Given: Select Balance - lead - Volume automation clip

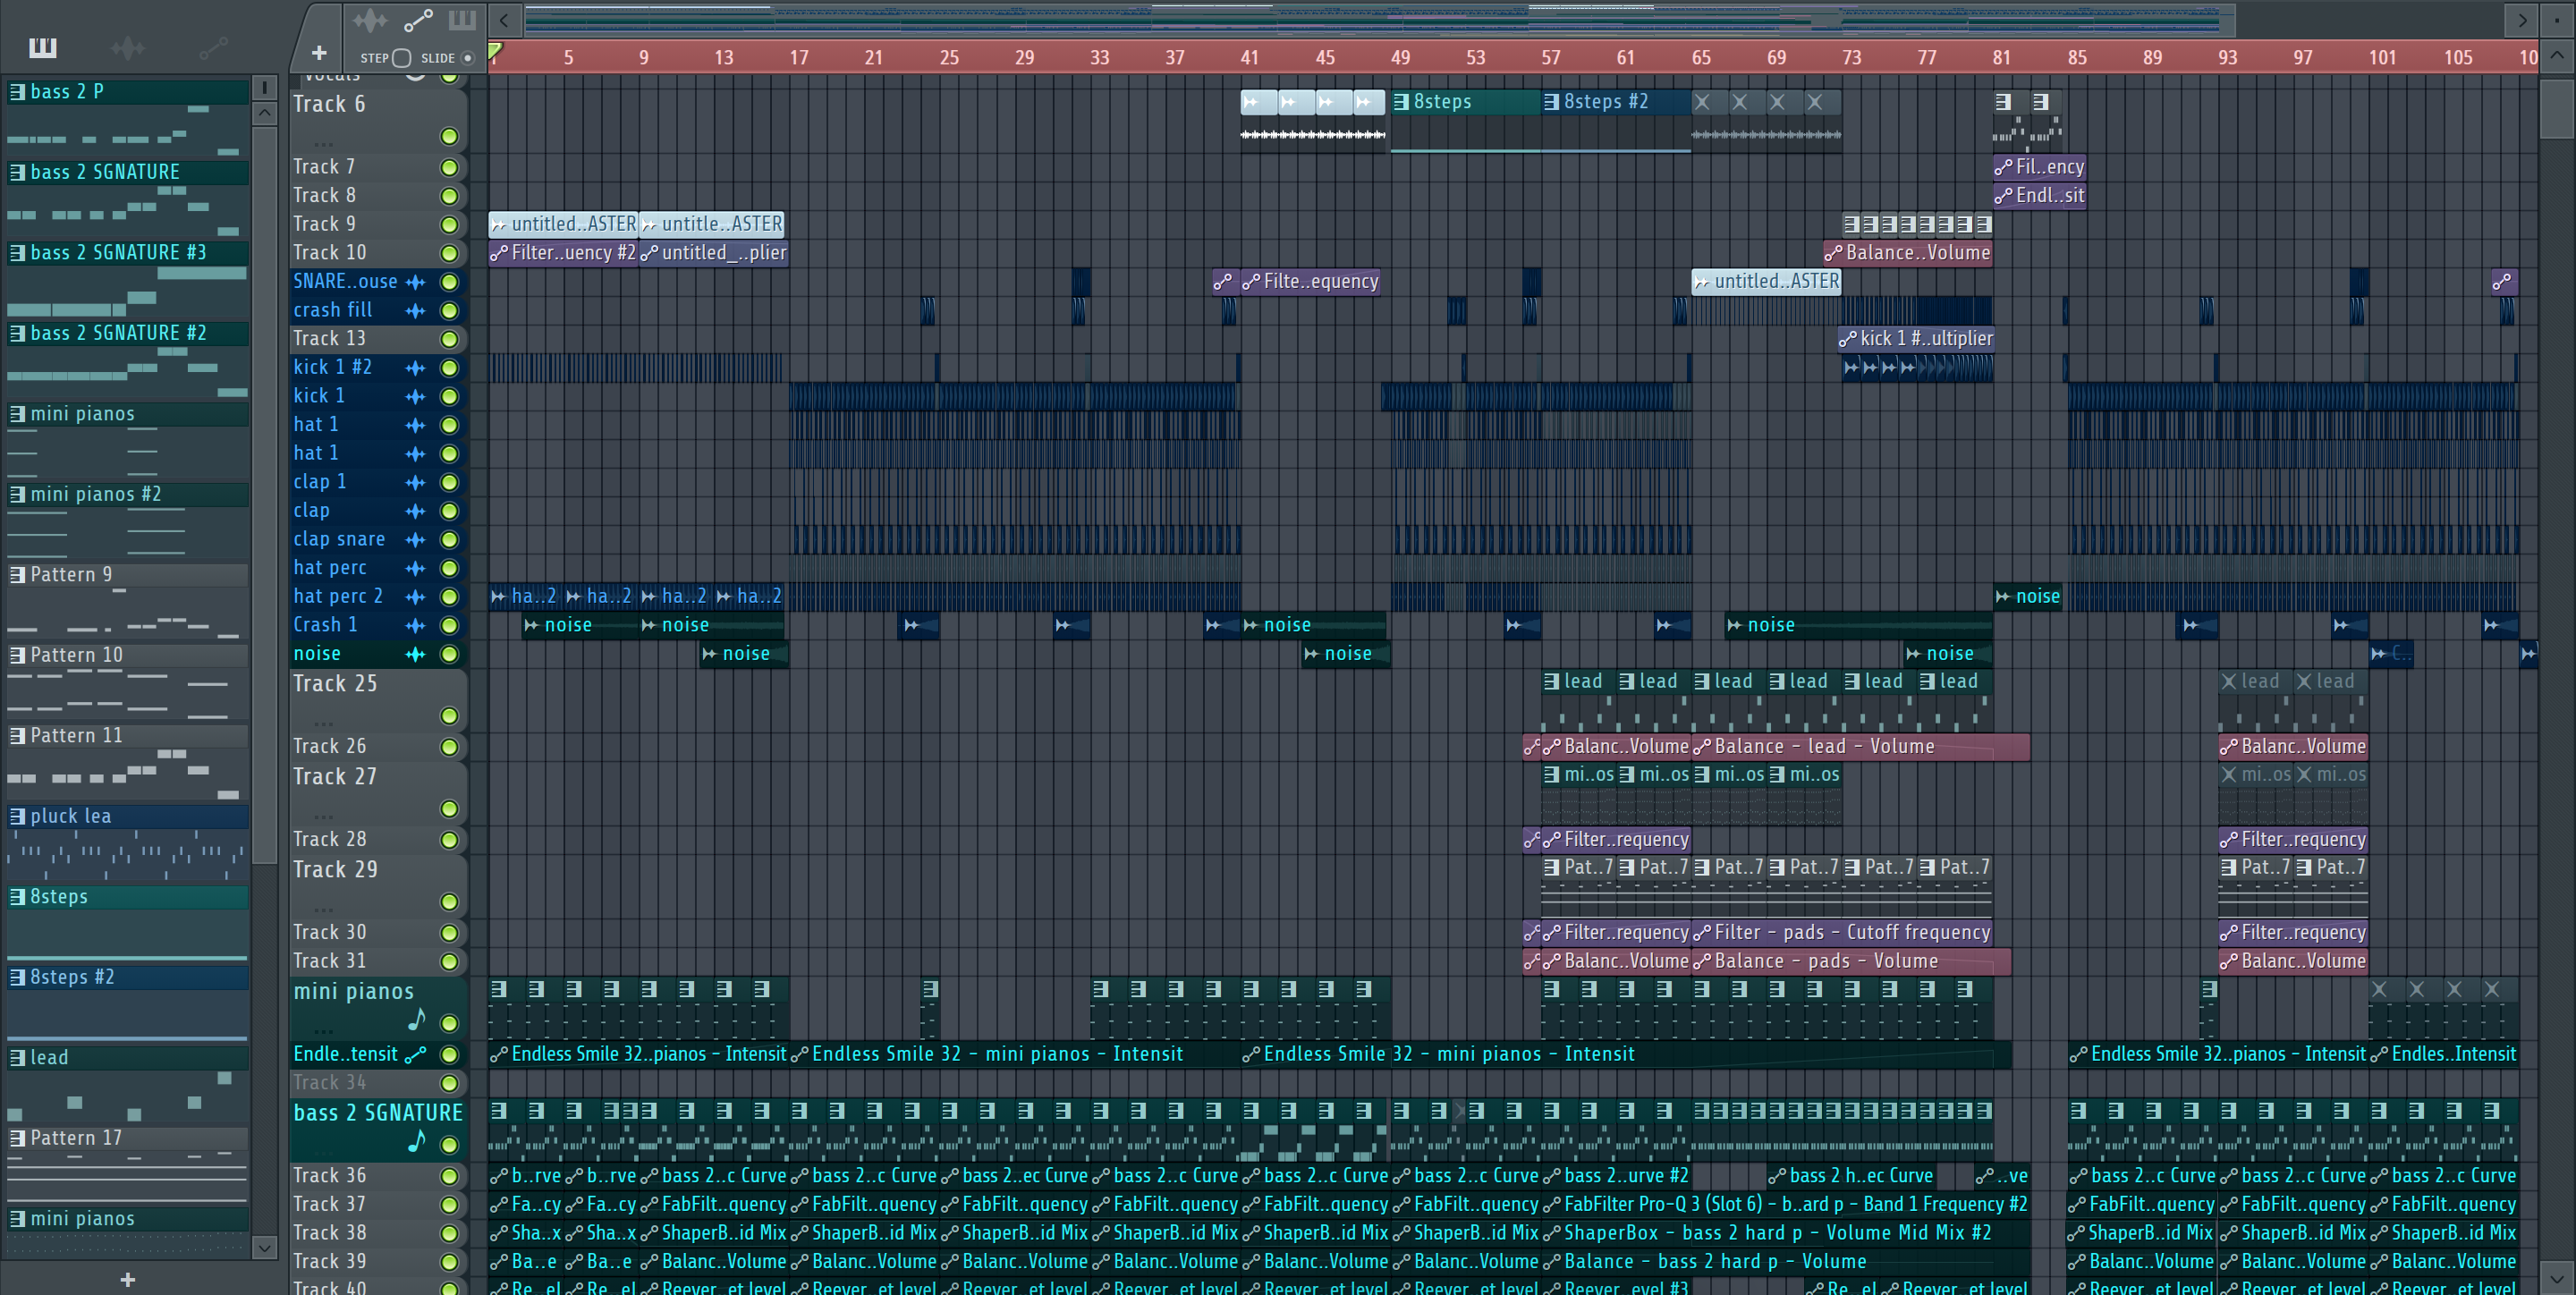Looking at the screenshot, I should 1860,747.
